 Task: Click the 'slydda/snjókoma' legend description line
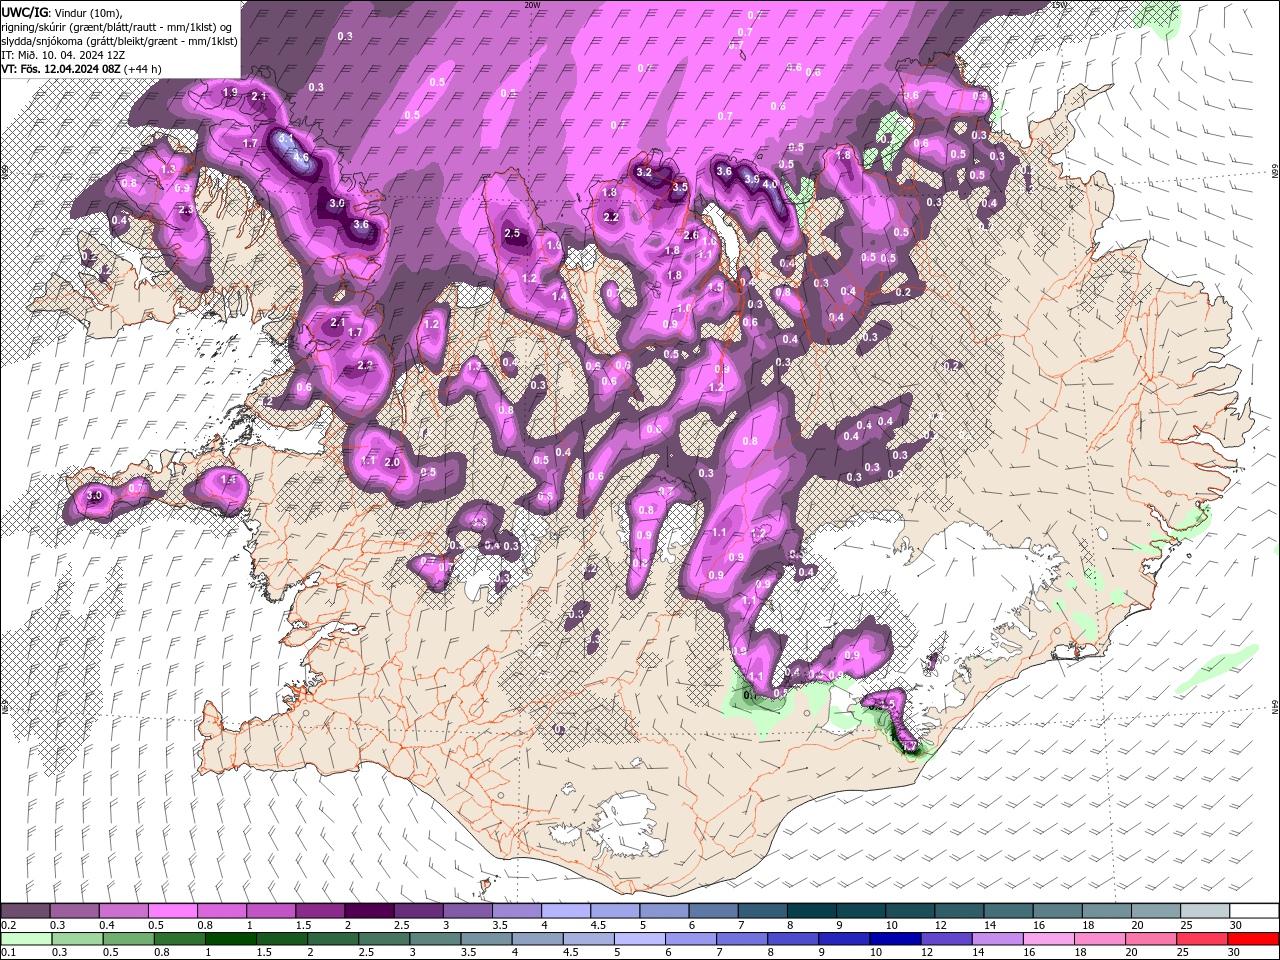click(x=119, y=41)
